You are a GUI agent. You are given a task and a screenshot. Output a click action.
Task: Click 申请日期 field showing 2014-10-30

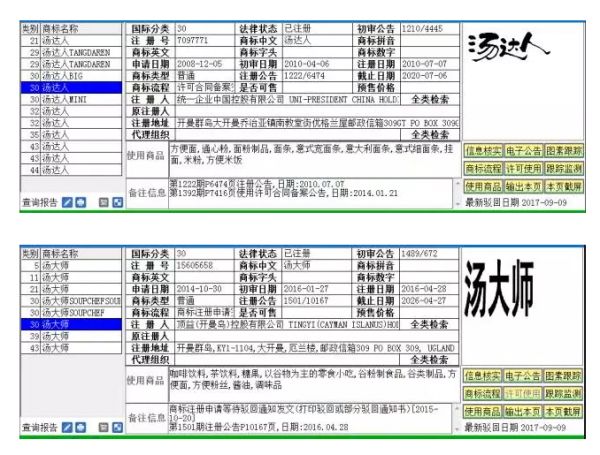[205, 289]
